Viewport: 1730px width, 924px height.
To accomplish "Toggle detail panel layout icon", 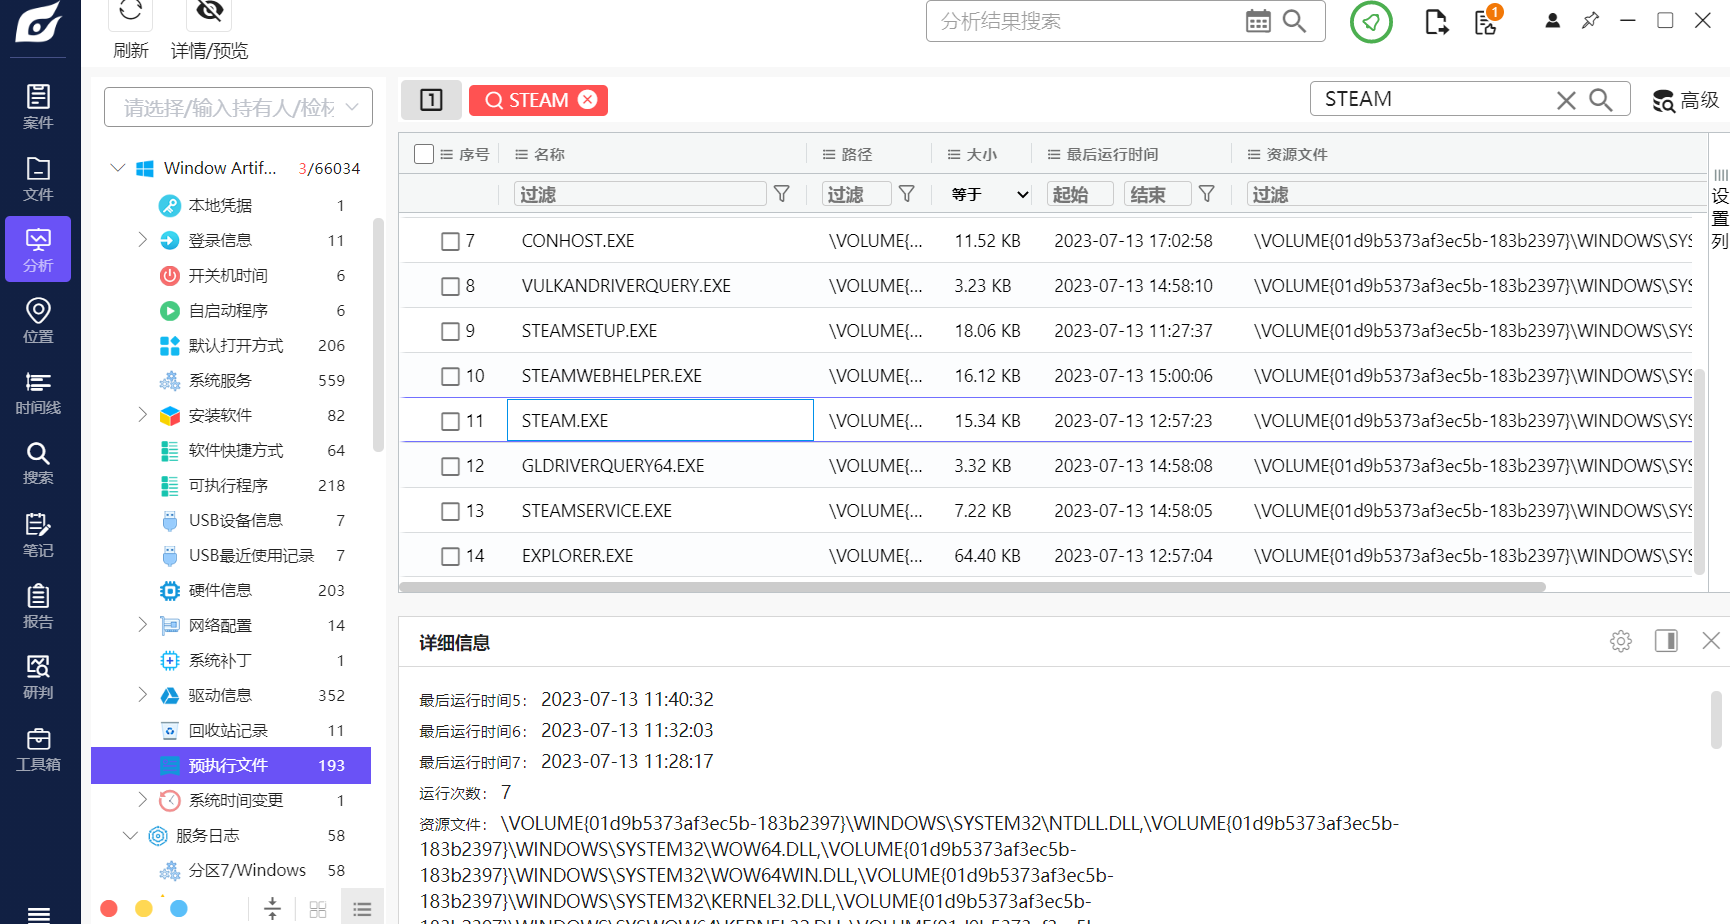I will click(x=1666, y=641).
